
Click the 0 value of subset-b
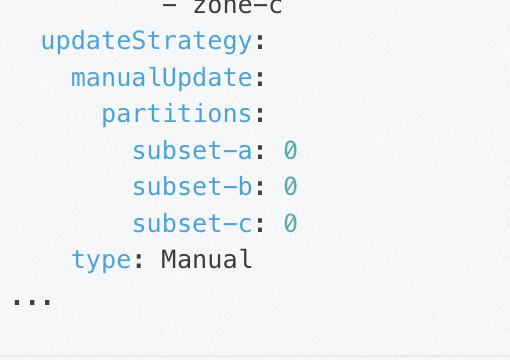290,186
